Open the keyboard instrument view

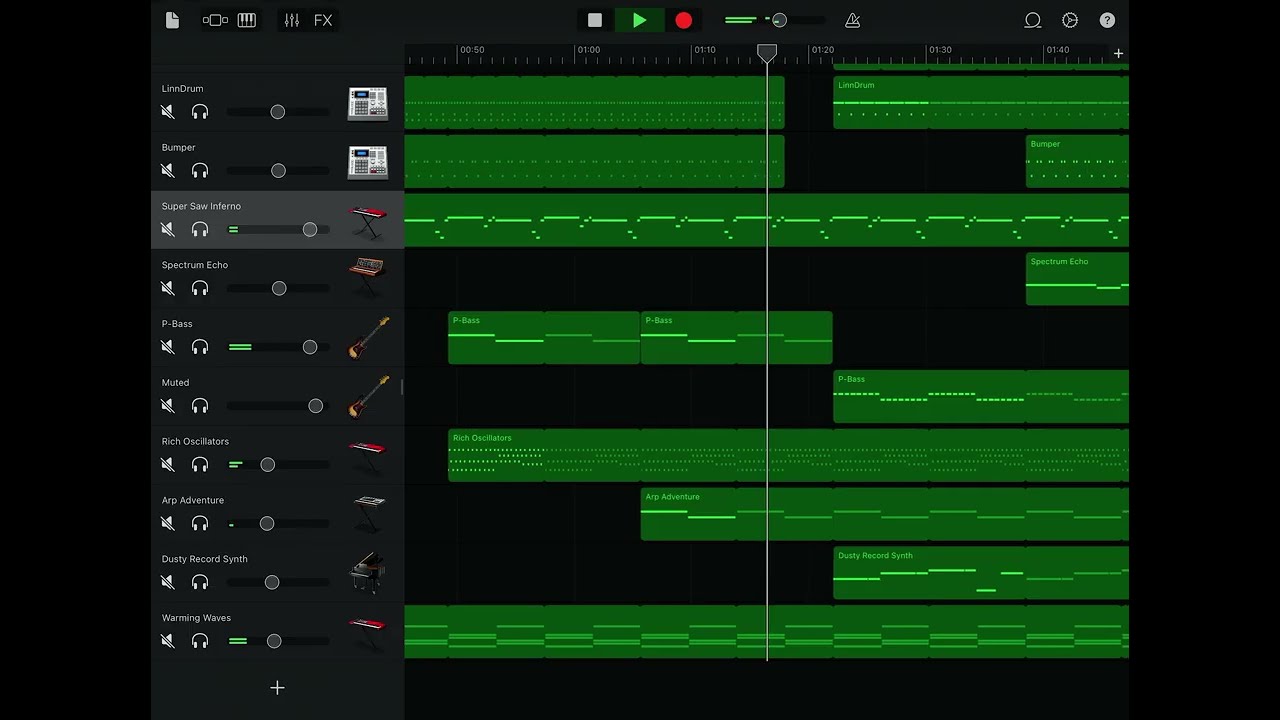pyautogui.click(x=246, y=20)
